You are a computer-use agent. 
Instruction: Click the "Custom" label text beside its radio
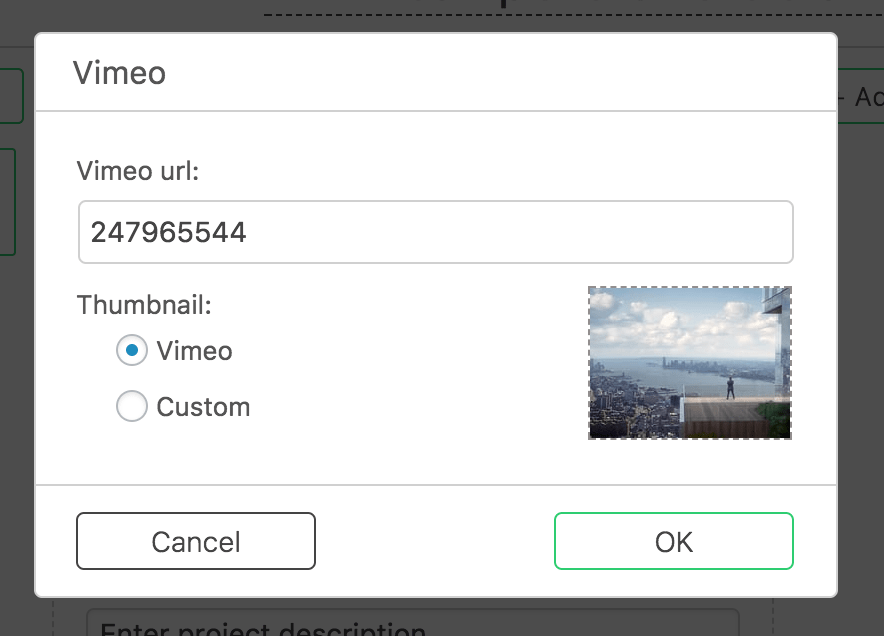(203, 407)
